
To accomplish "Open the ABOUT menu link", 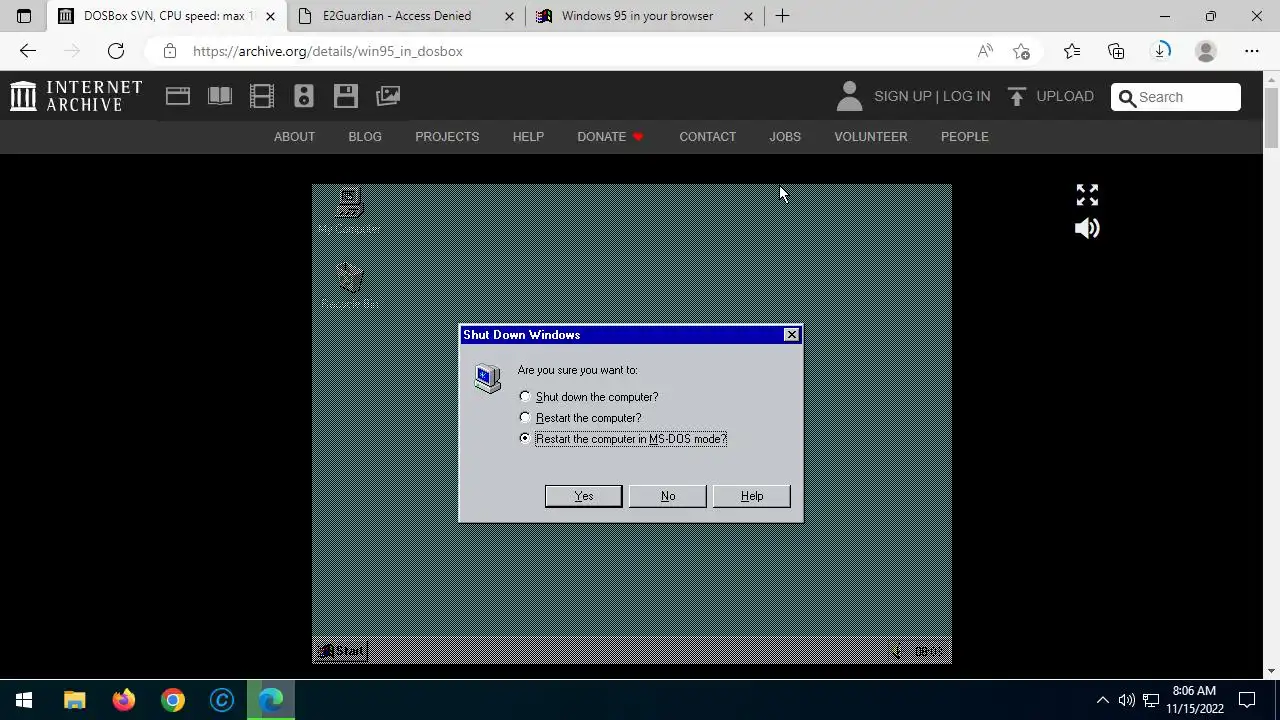I will 294,136.
